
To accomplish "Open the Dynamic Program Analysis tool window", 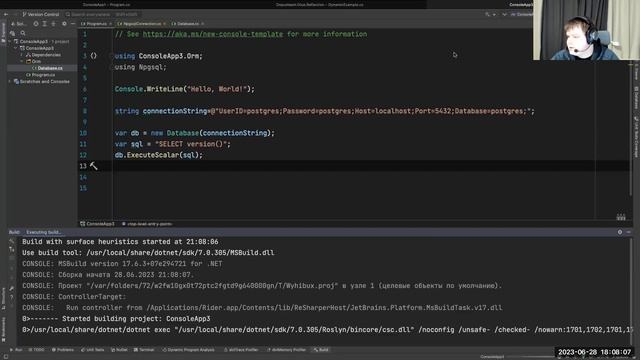I will click(188, 350).
